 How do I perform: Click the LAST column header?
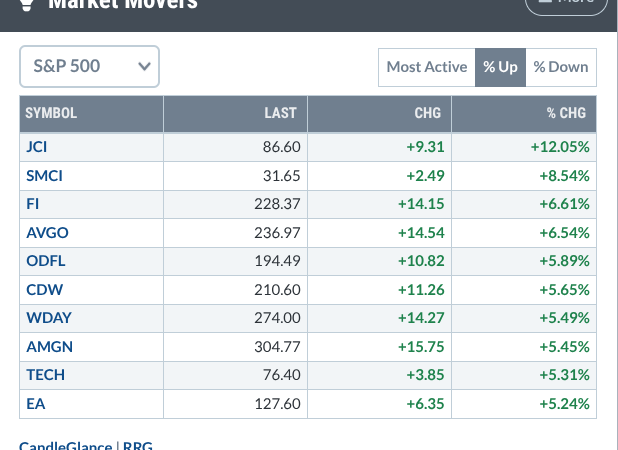click(x=235, y=113)
